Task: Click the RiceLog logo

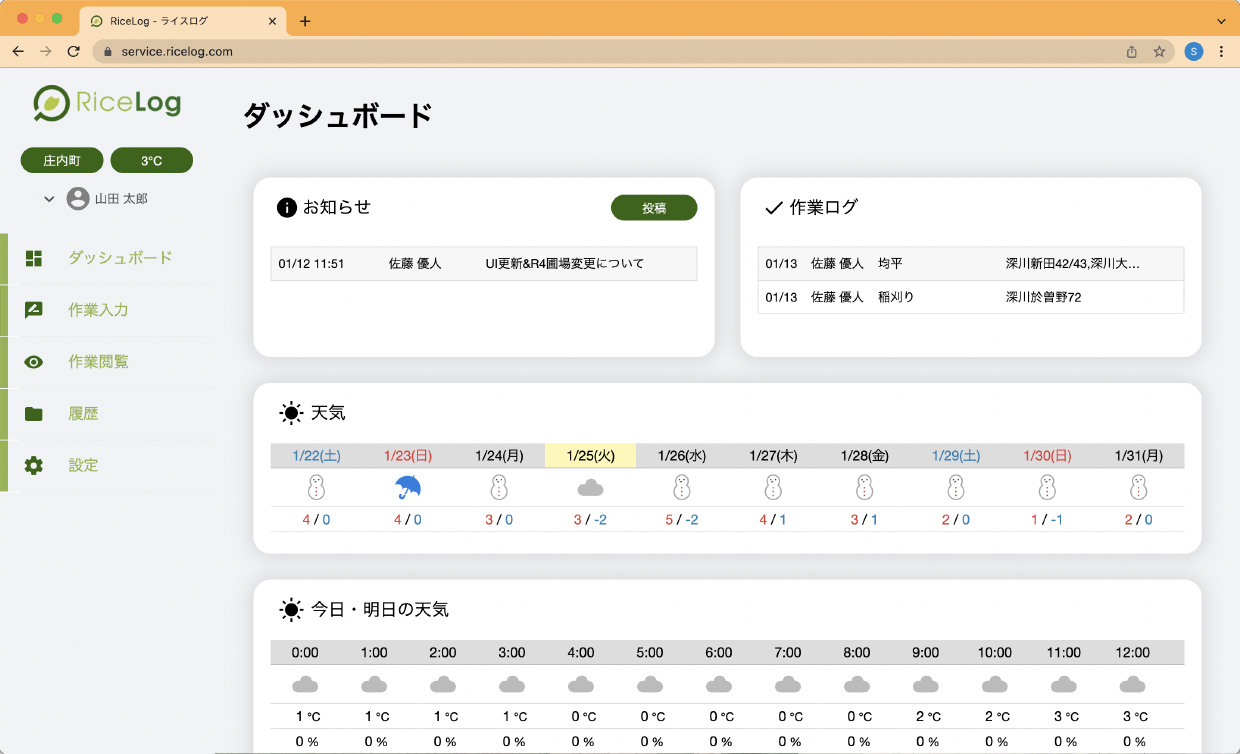Action: (107, 102)
